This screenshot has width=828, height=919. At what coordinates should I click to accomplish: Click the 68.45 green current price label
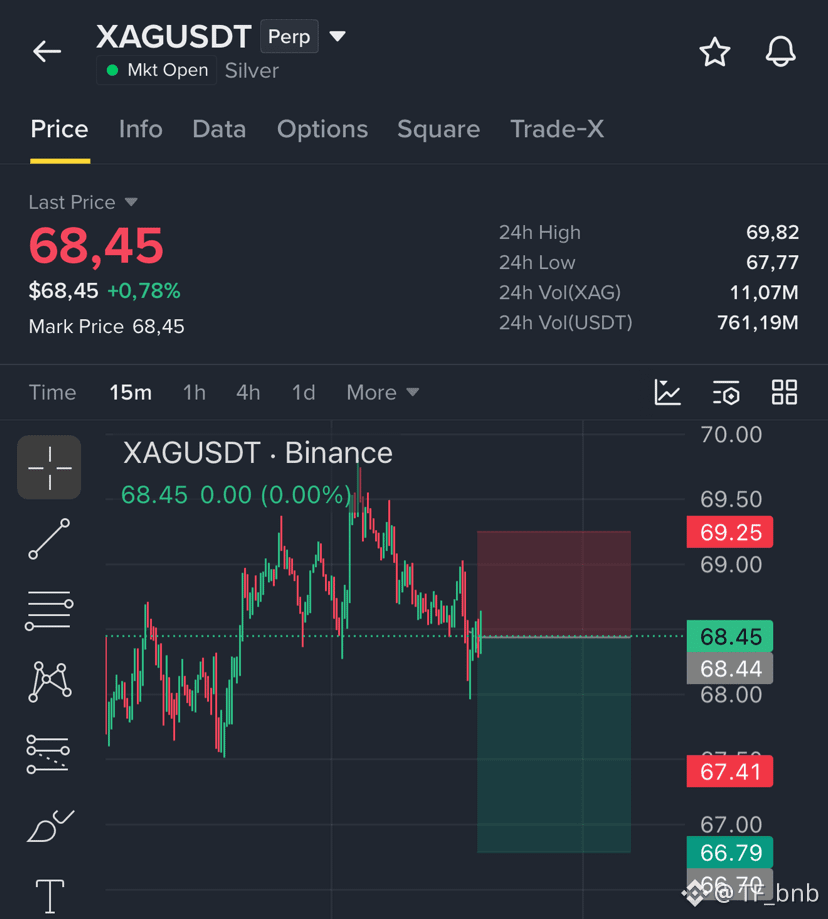730,636
